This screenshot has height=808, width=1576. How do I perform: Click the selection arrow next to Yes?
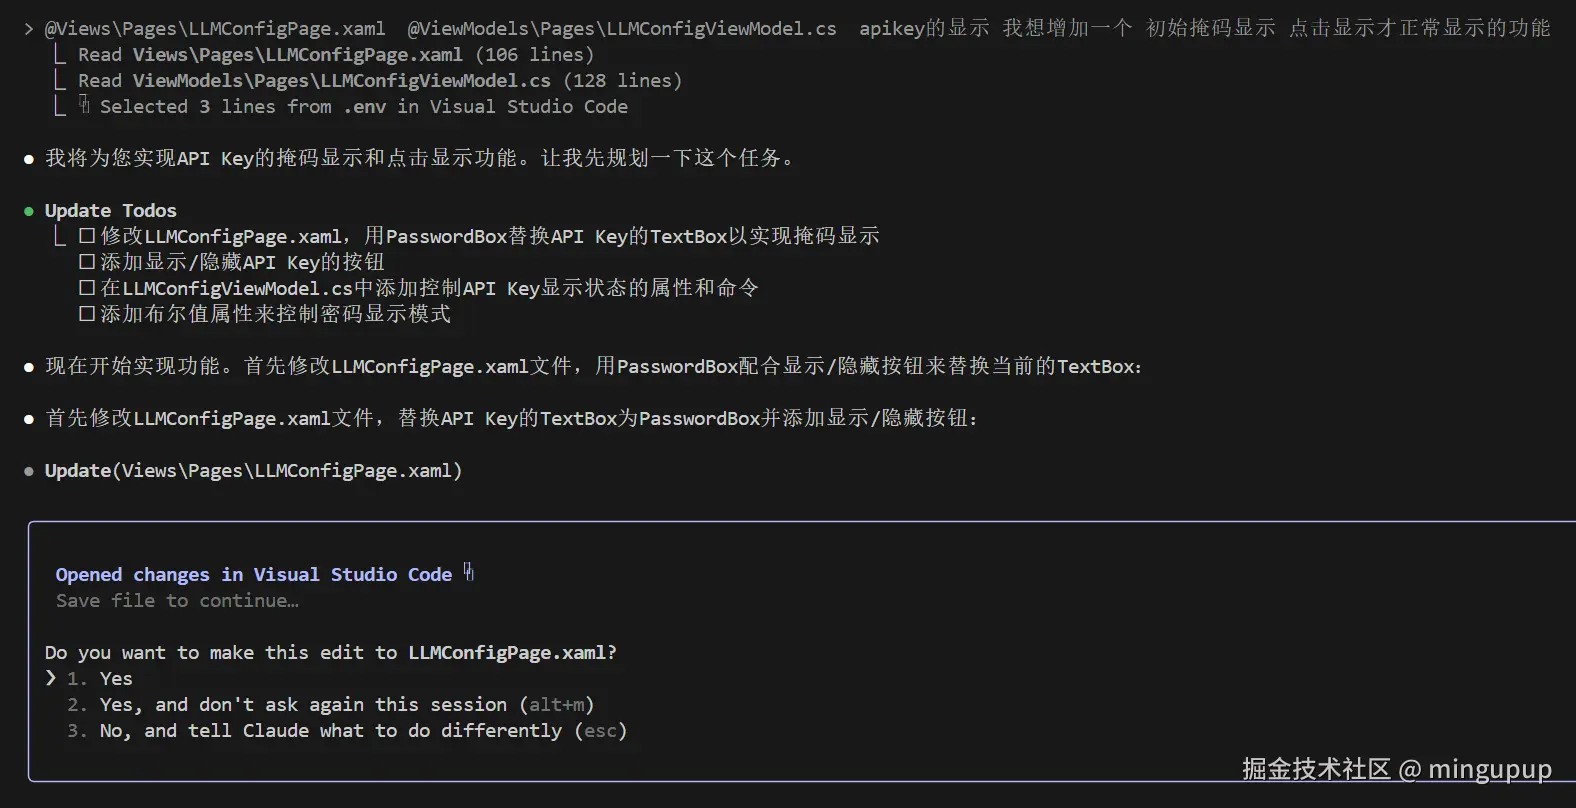(50, 678)
